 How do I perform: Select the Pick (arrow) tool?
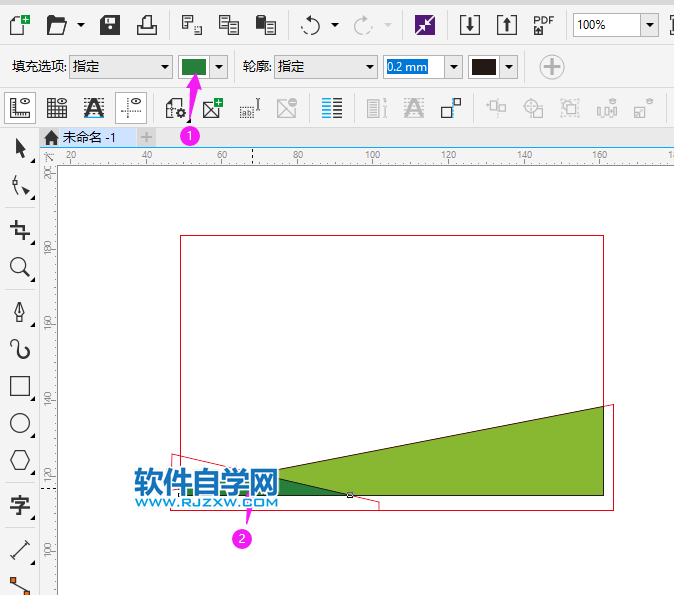coord(20,149)
